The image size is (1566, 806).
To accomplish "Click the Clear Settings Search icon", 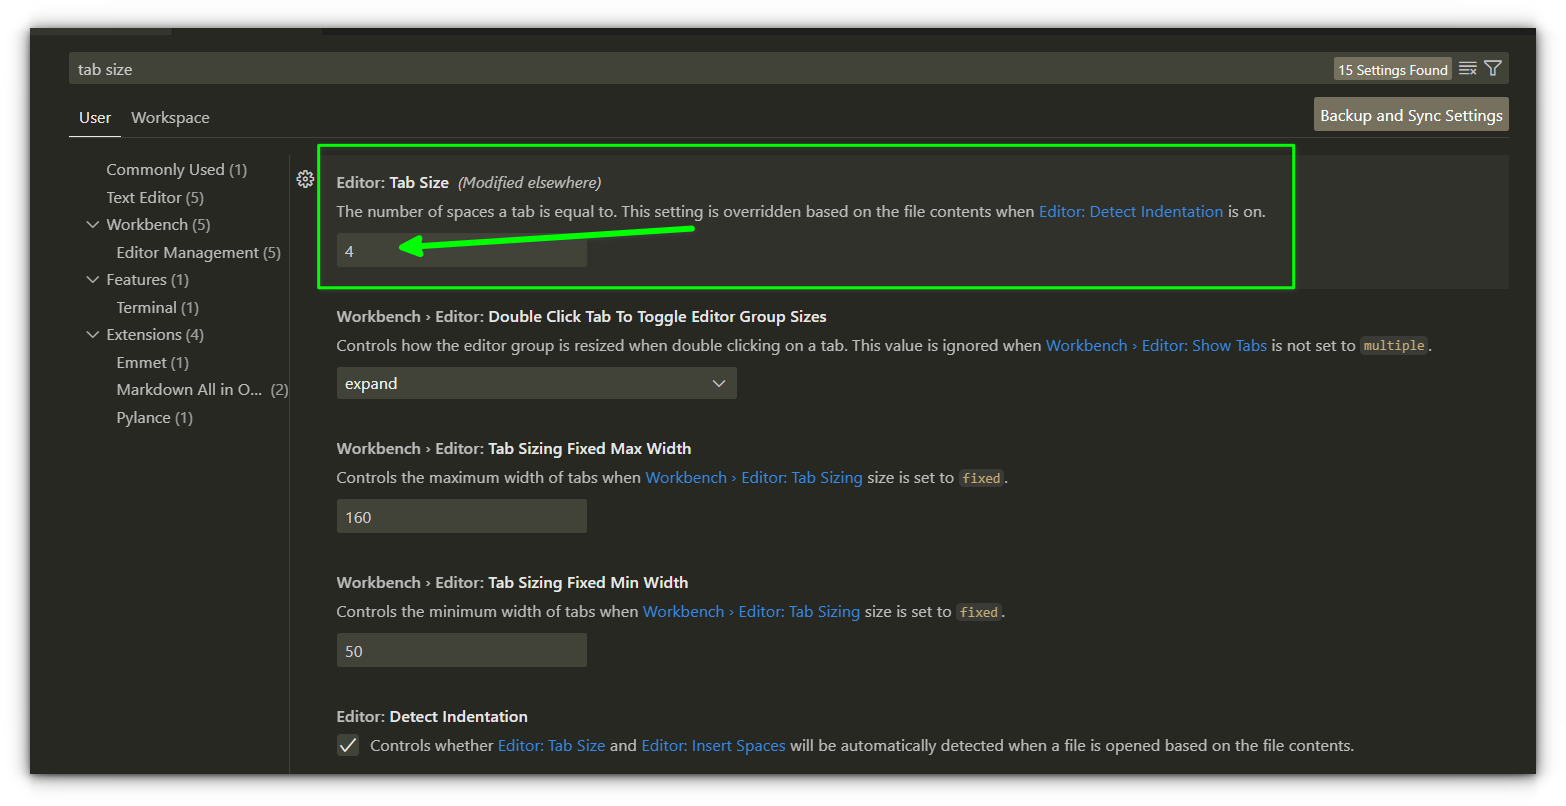I will 1468,68.
